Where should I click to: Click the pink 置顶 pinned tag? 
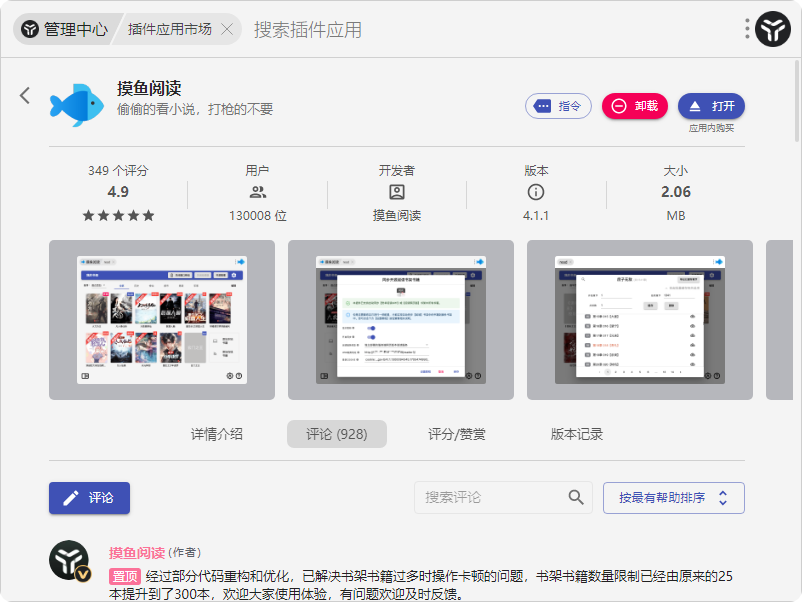[x=125, y=576]
